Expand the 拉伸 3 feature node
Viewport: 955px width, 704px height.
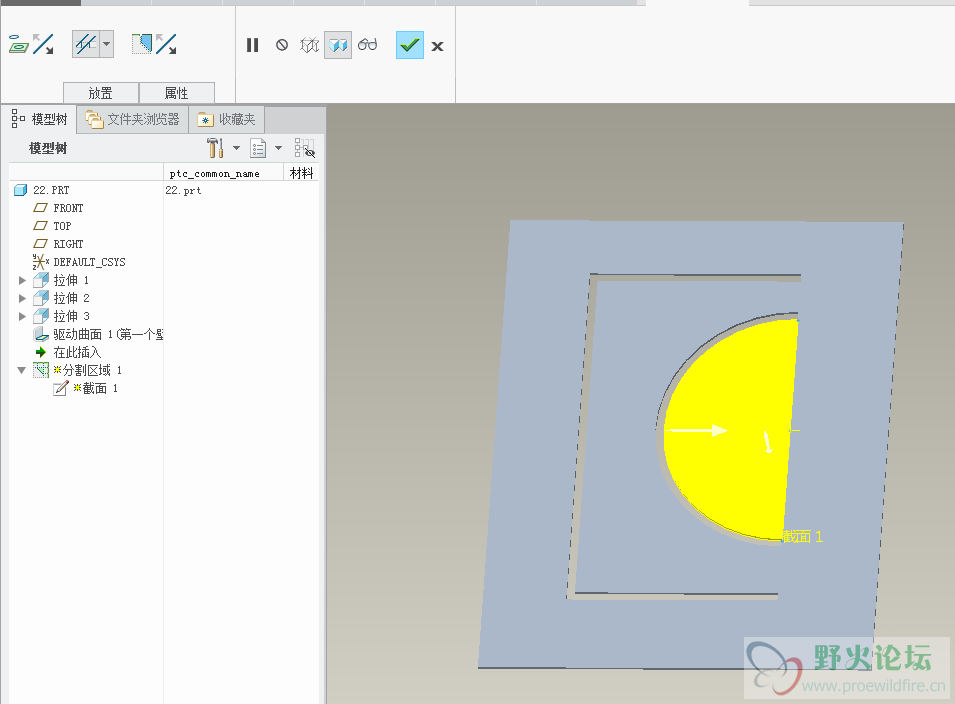point(23,316)
